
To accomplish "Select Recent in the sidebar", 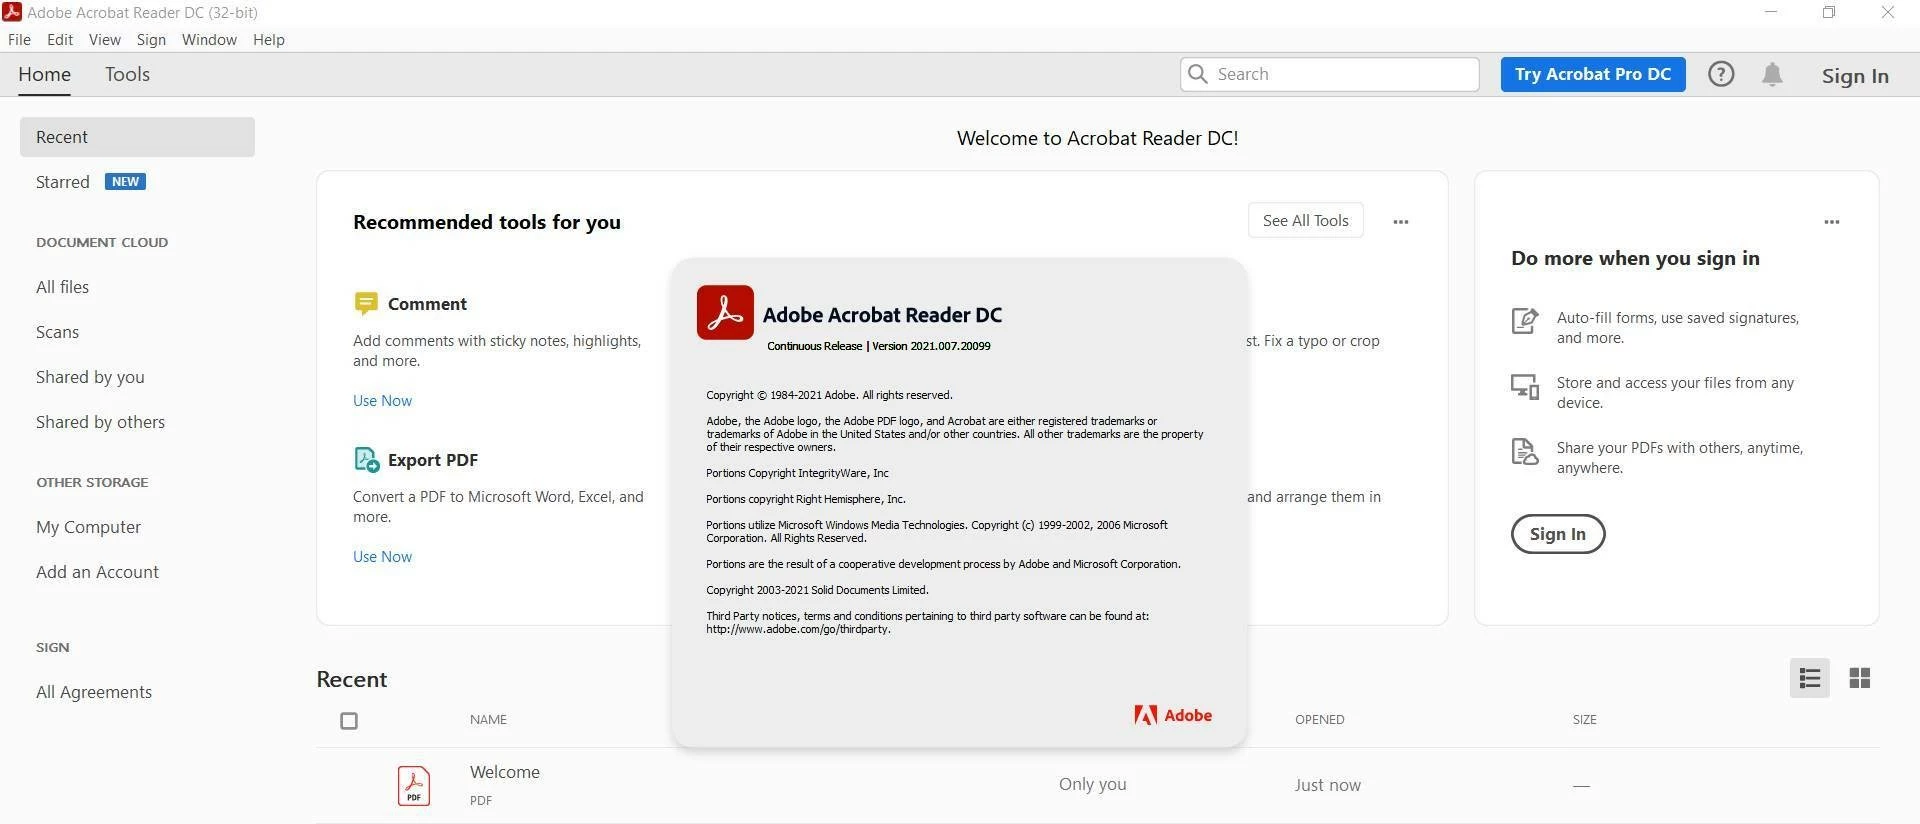I will coord(137,137).
